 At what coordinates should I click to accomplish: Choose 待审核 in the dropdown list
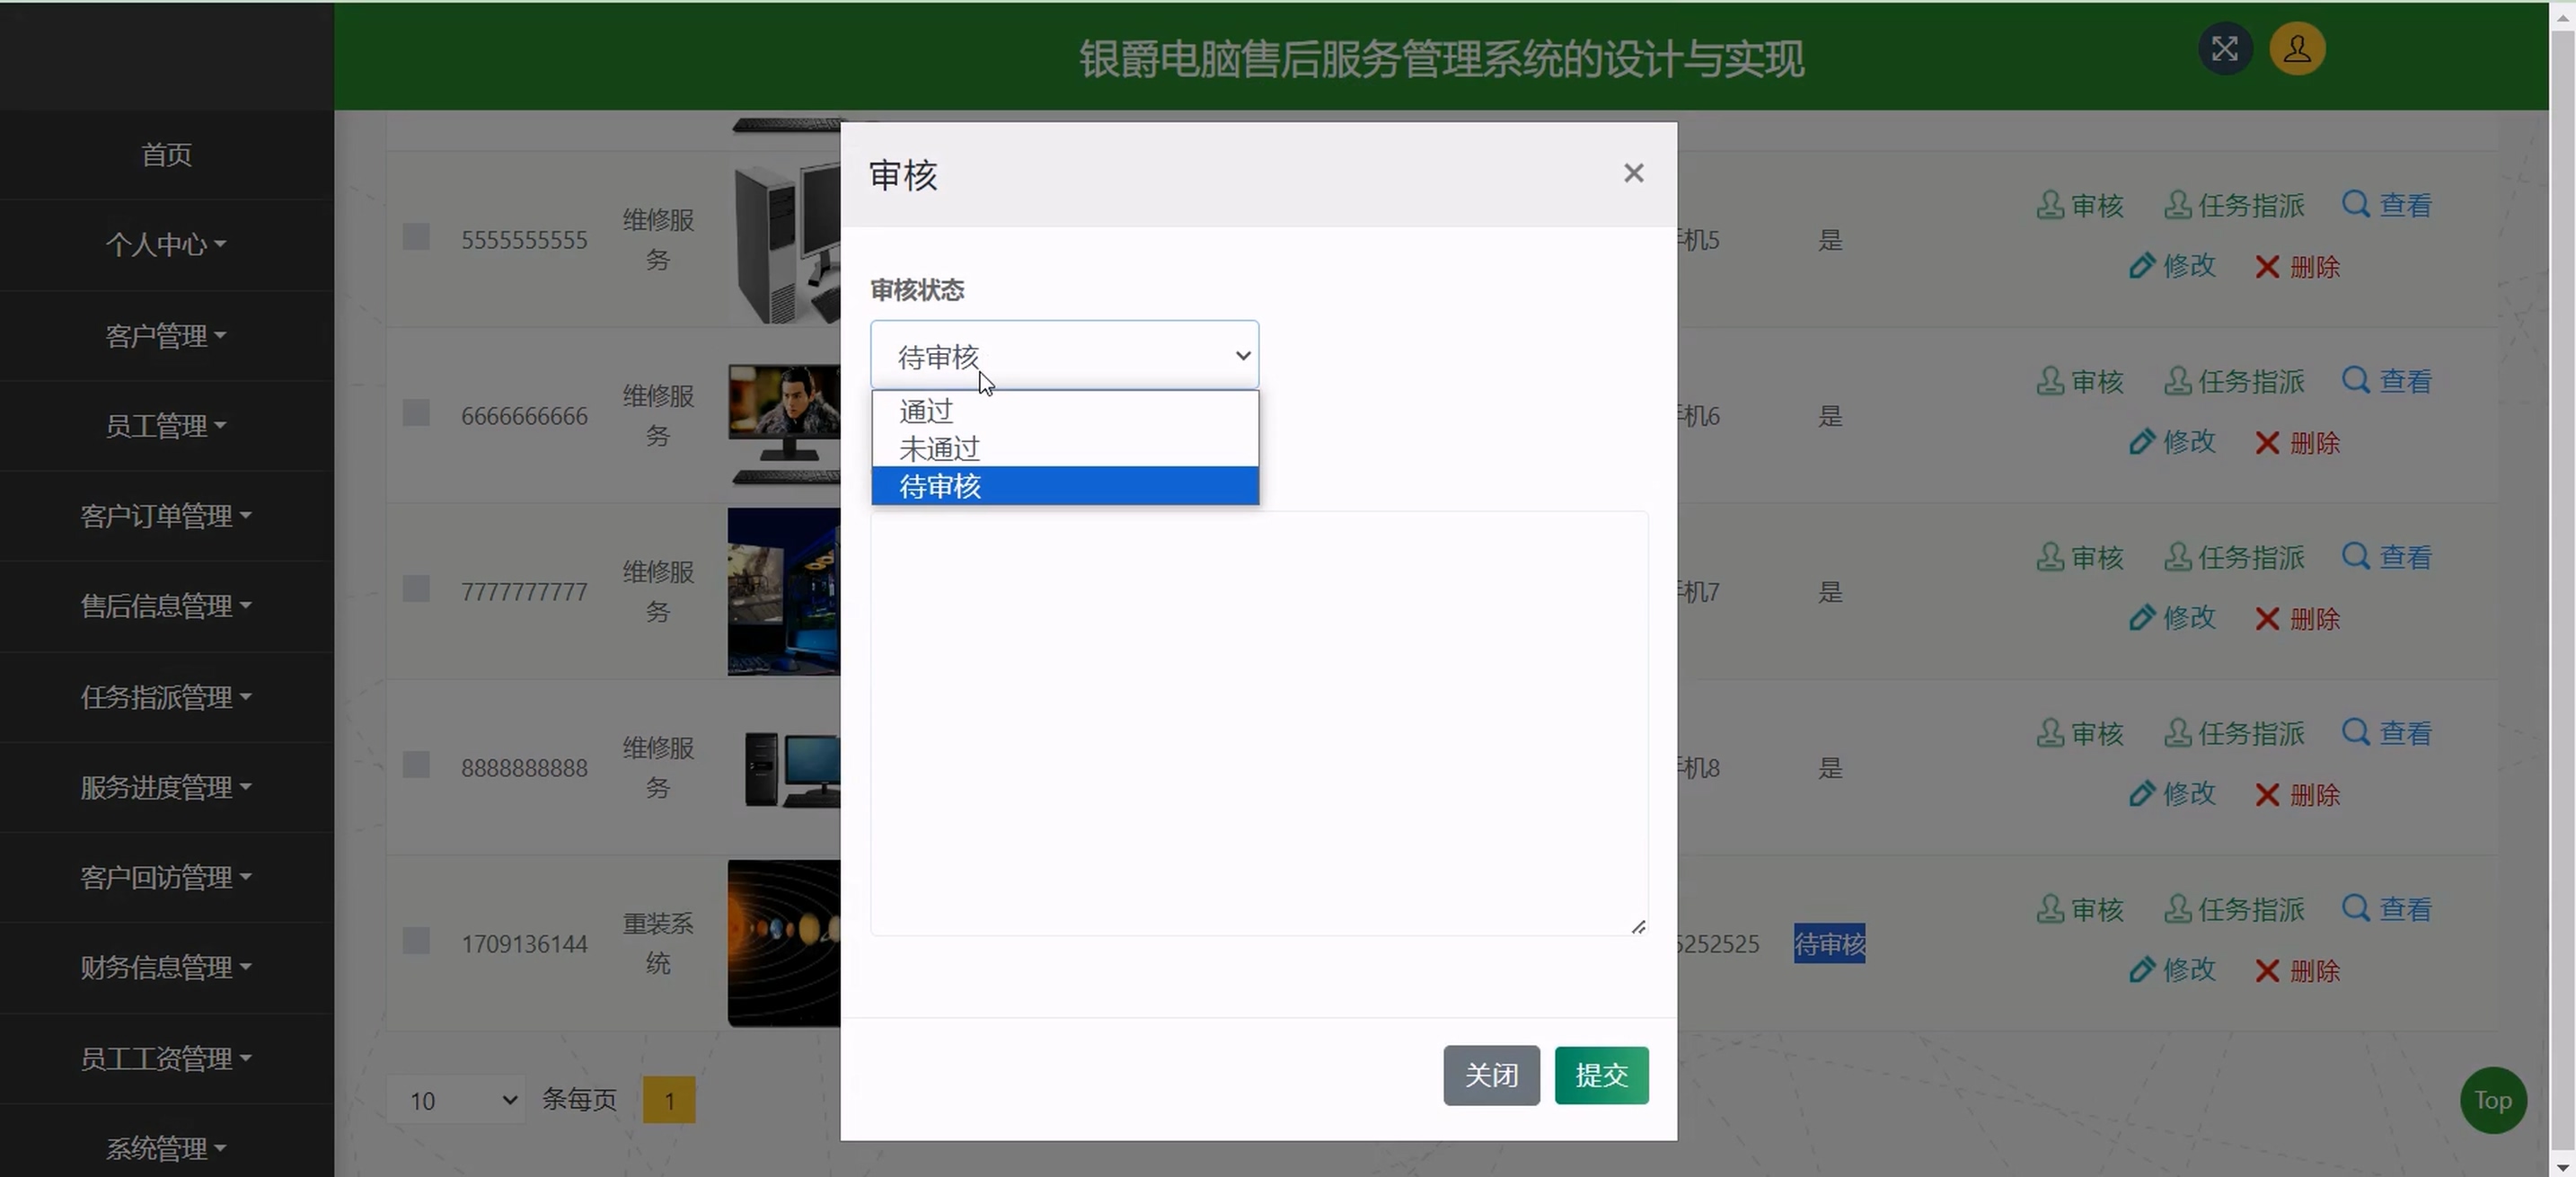tap(1064, 486)
